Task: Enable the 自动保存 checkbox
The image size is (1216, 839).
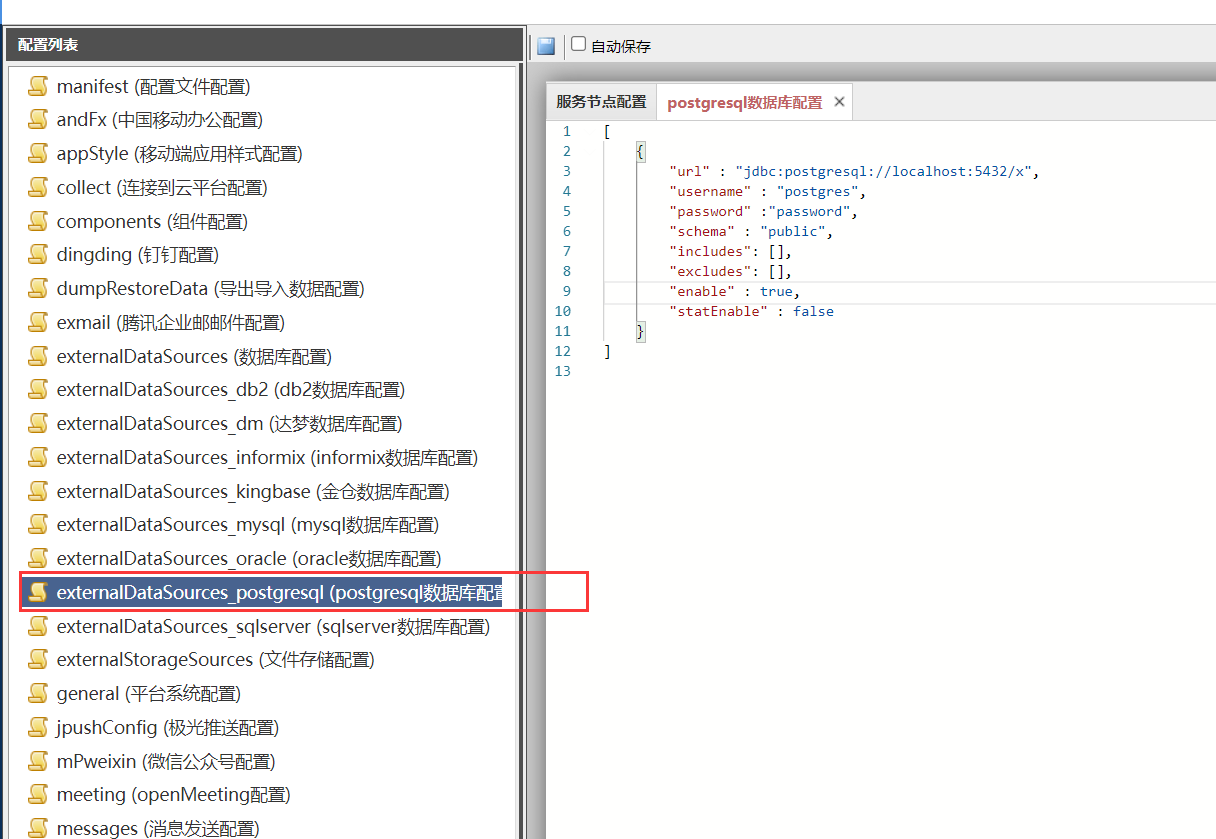Action: click(578, 44)
